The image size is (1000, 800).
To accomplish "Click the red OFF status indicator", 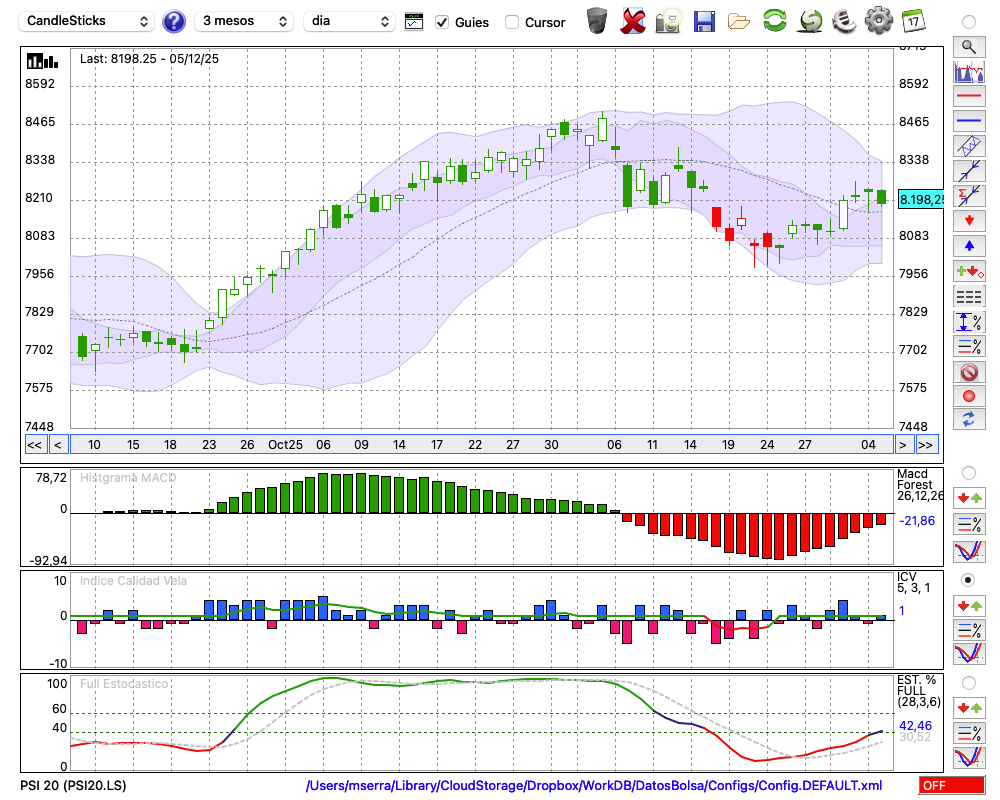I will coord(952,786).
